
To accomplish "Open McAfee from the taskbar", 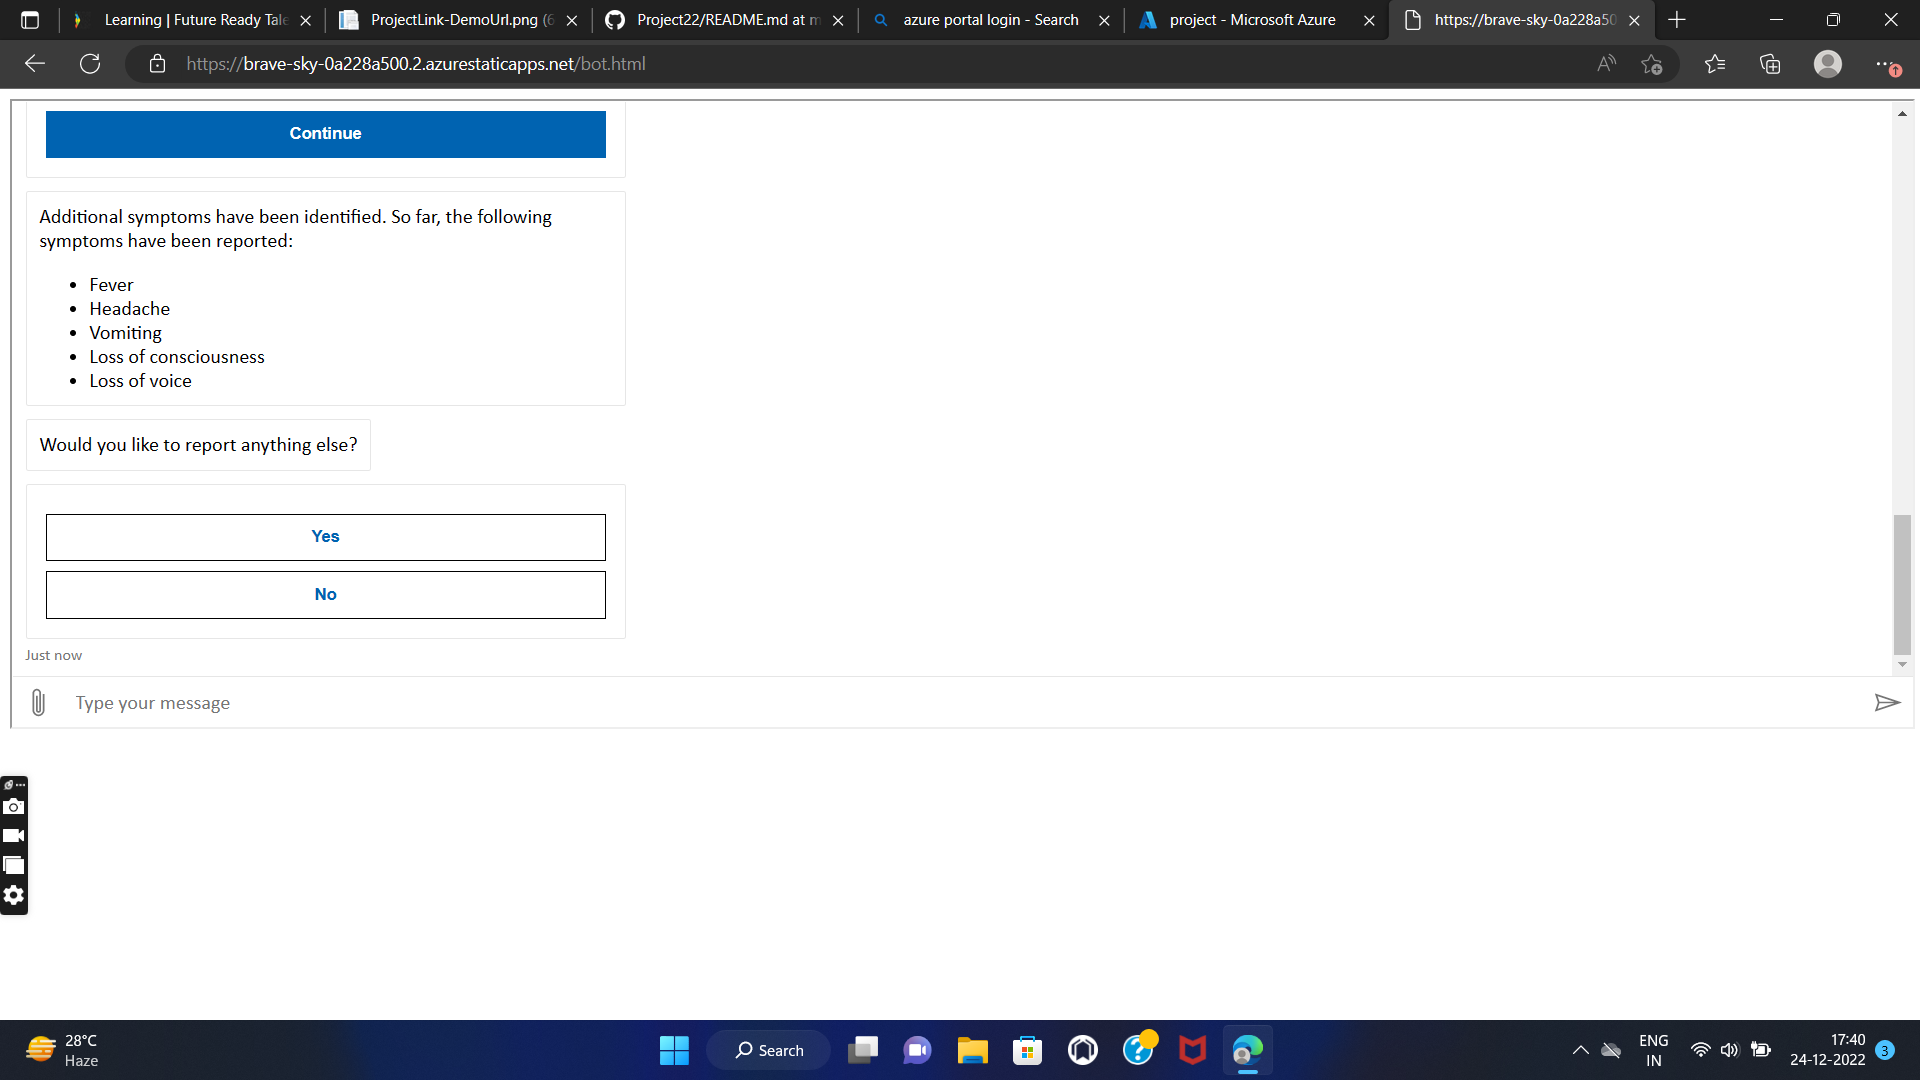I will click(1192, 1050).
